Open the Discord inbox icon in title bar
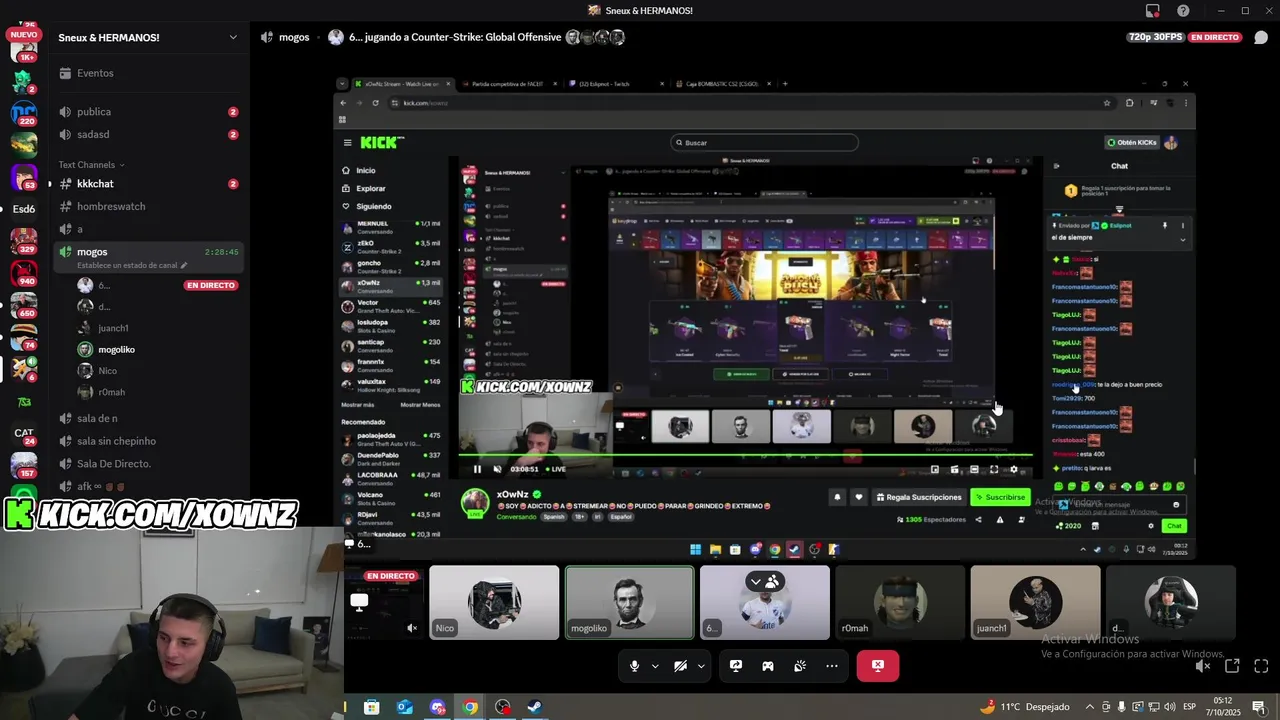The height and width of the screenshot is (720, 1280). 1153,11
